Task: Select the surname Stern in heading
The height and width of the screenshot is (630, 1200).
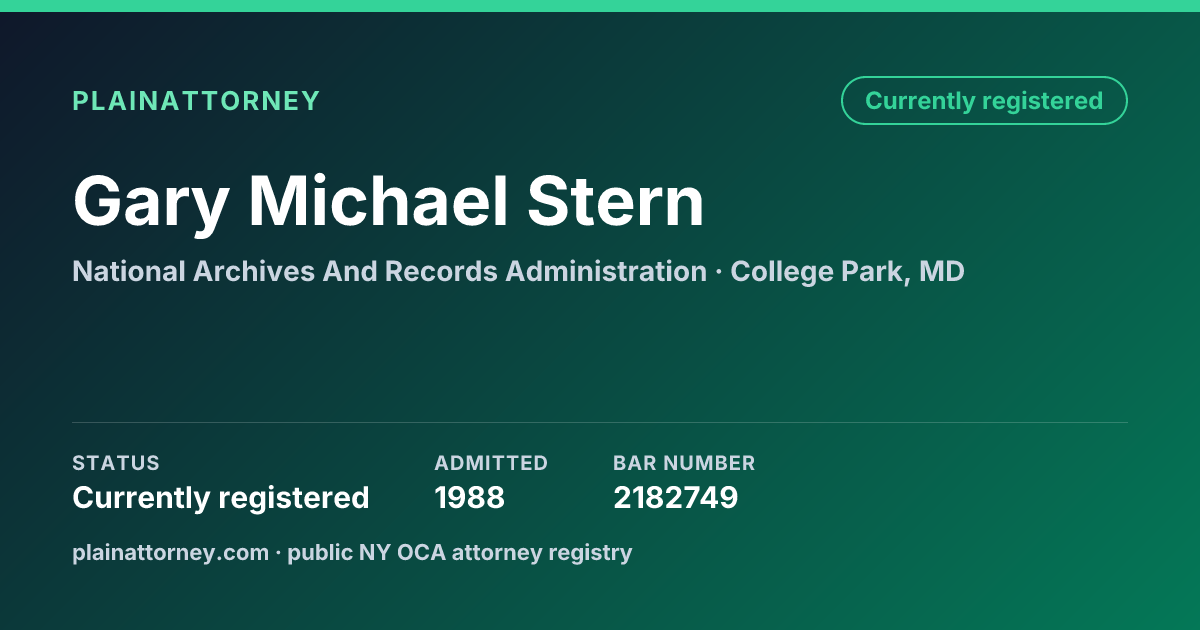Action: click(x=616, y=201)
